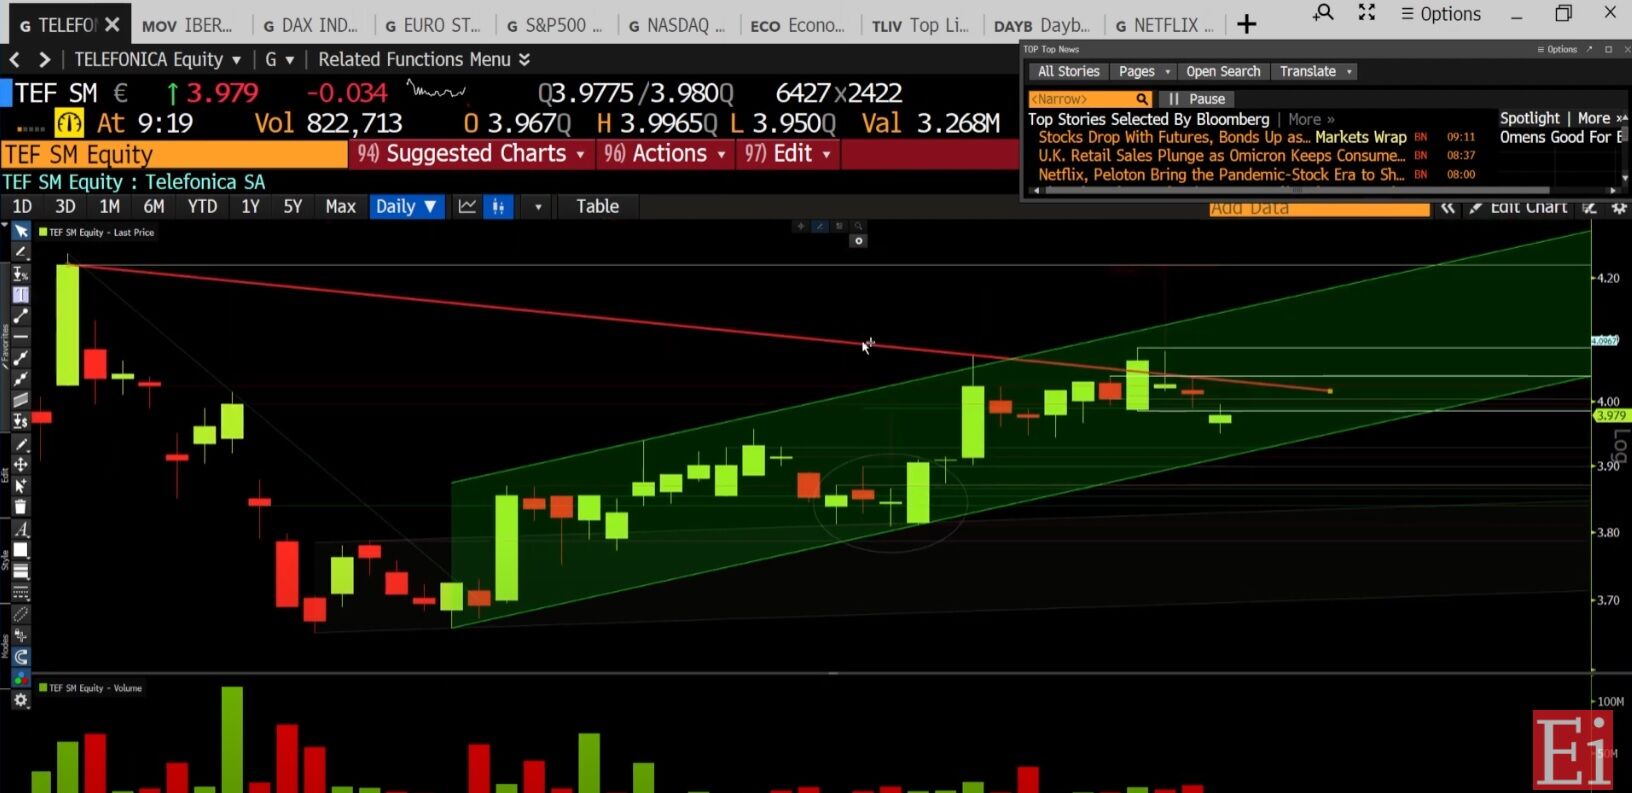Switch to the NETFLIX tab
Viewport: 1632px width, 793px height.
(1165, 25)
